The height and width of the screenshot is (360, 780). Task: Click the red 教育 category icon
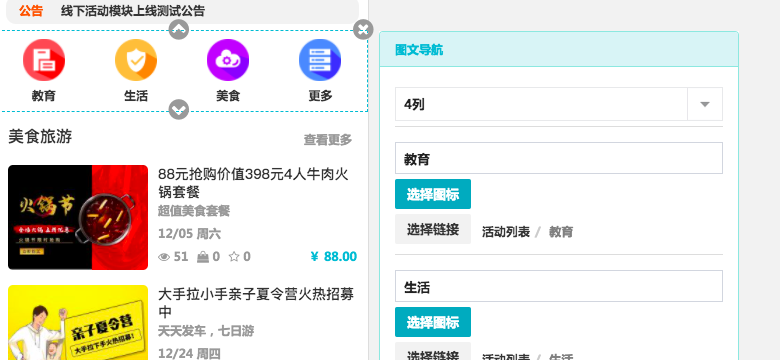[44, 60]
